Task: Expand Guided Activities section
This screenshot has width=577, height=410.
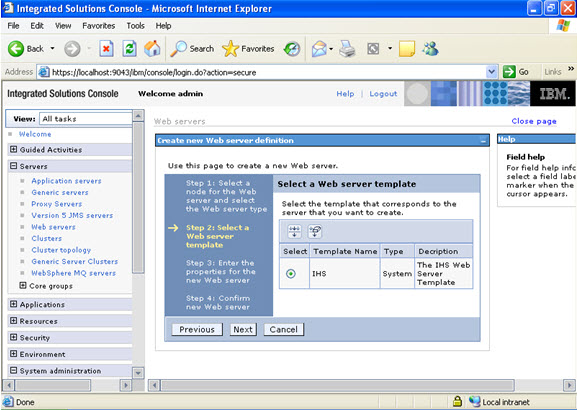Action: 14,149
